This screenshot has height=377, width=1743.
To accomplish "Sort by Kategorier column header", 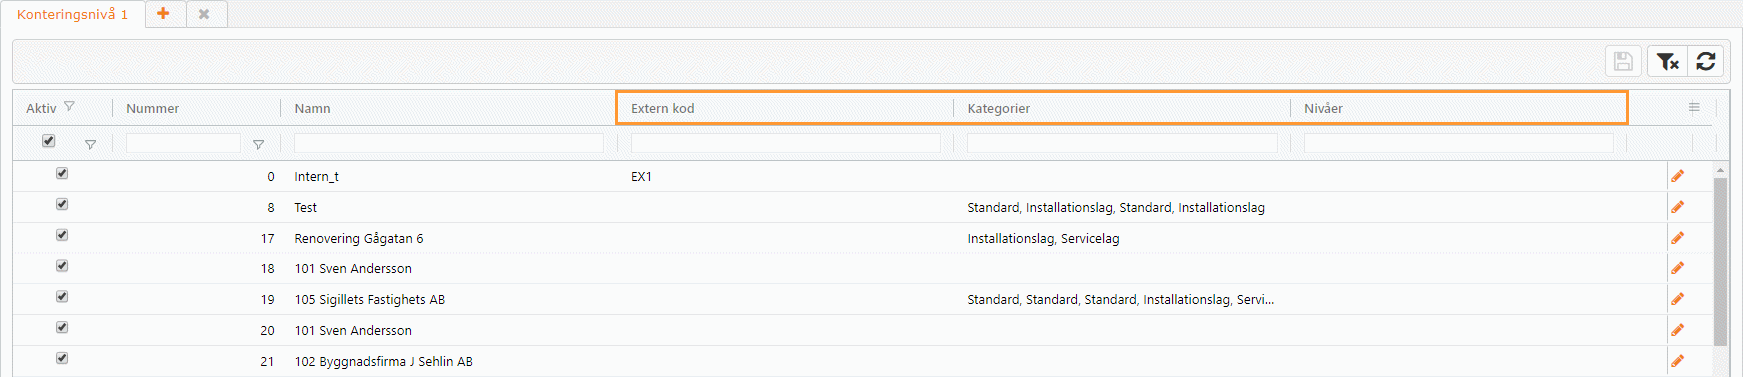I will coord(998,108).
